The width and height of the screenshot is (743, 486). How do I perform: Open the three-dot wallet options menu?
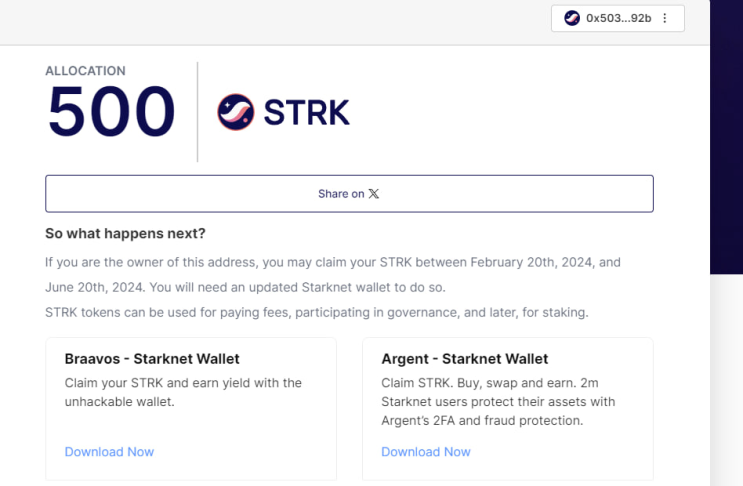pyautogui.click(x=665, y=18)
